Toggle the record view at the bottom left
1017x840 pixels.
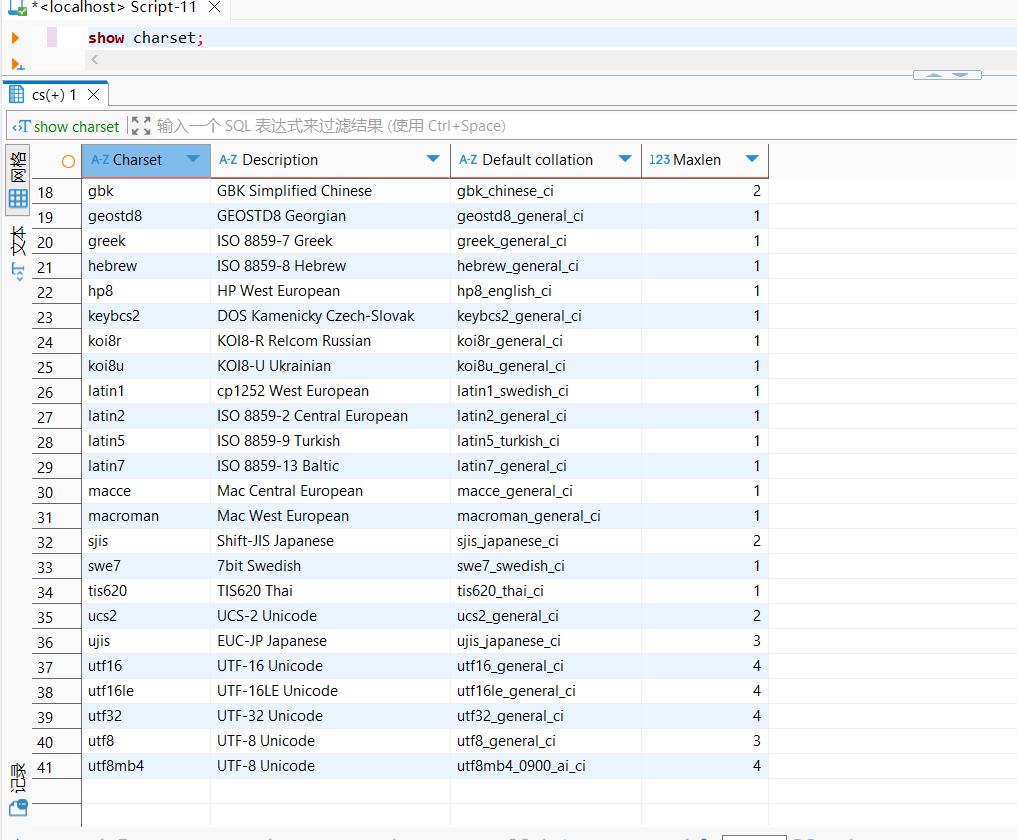(18, 790)
